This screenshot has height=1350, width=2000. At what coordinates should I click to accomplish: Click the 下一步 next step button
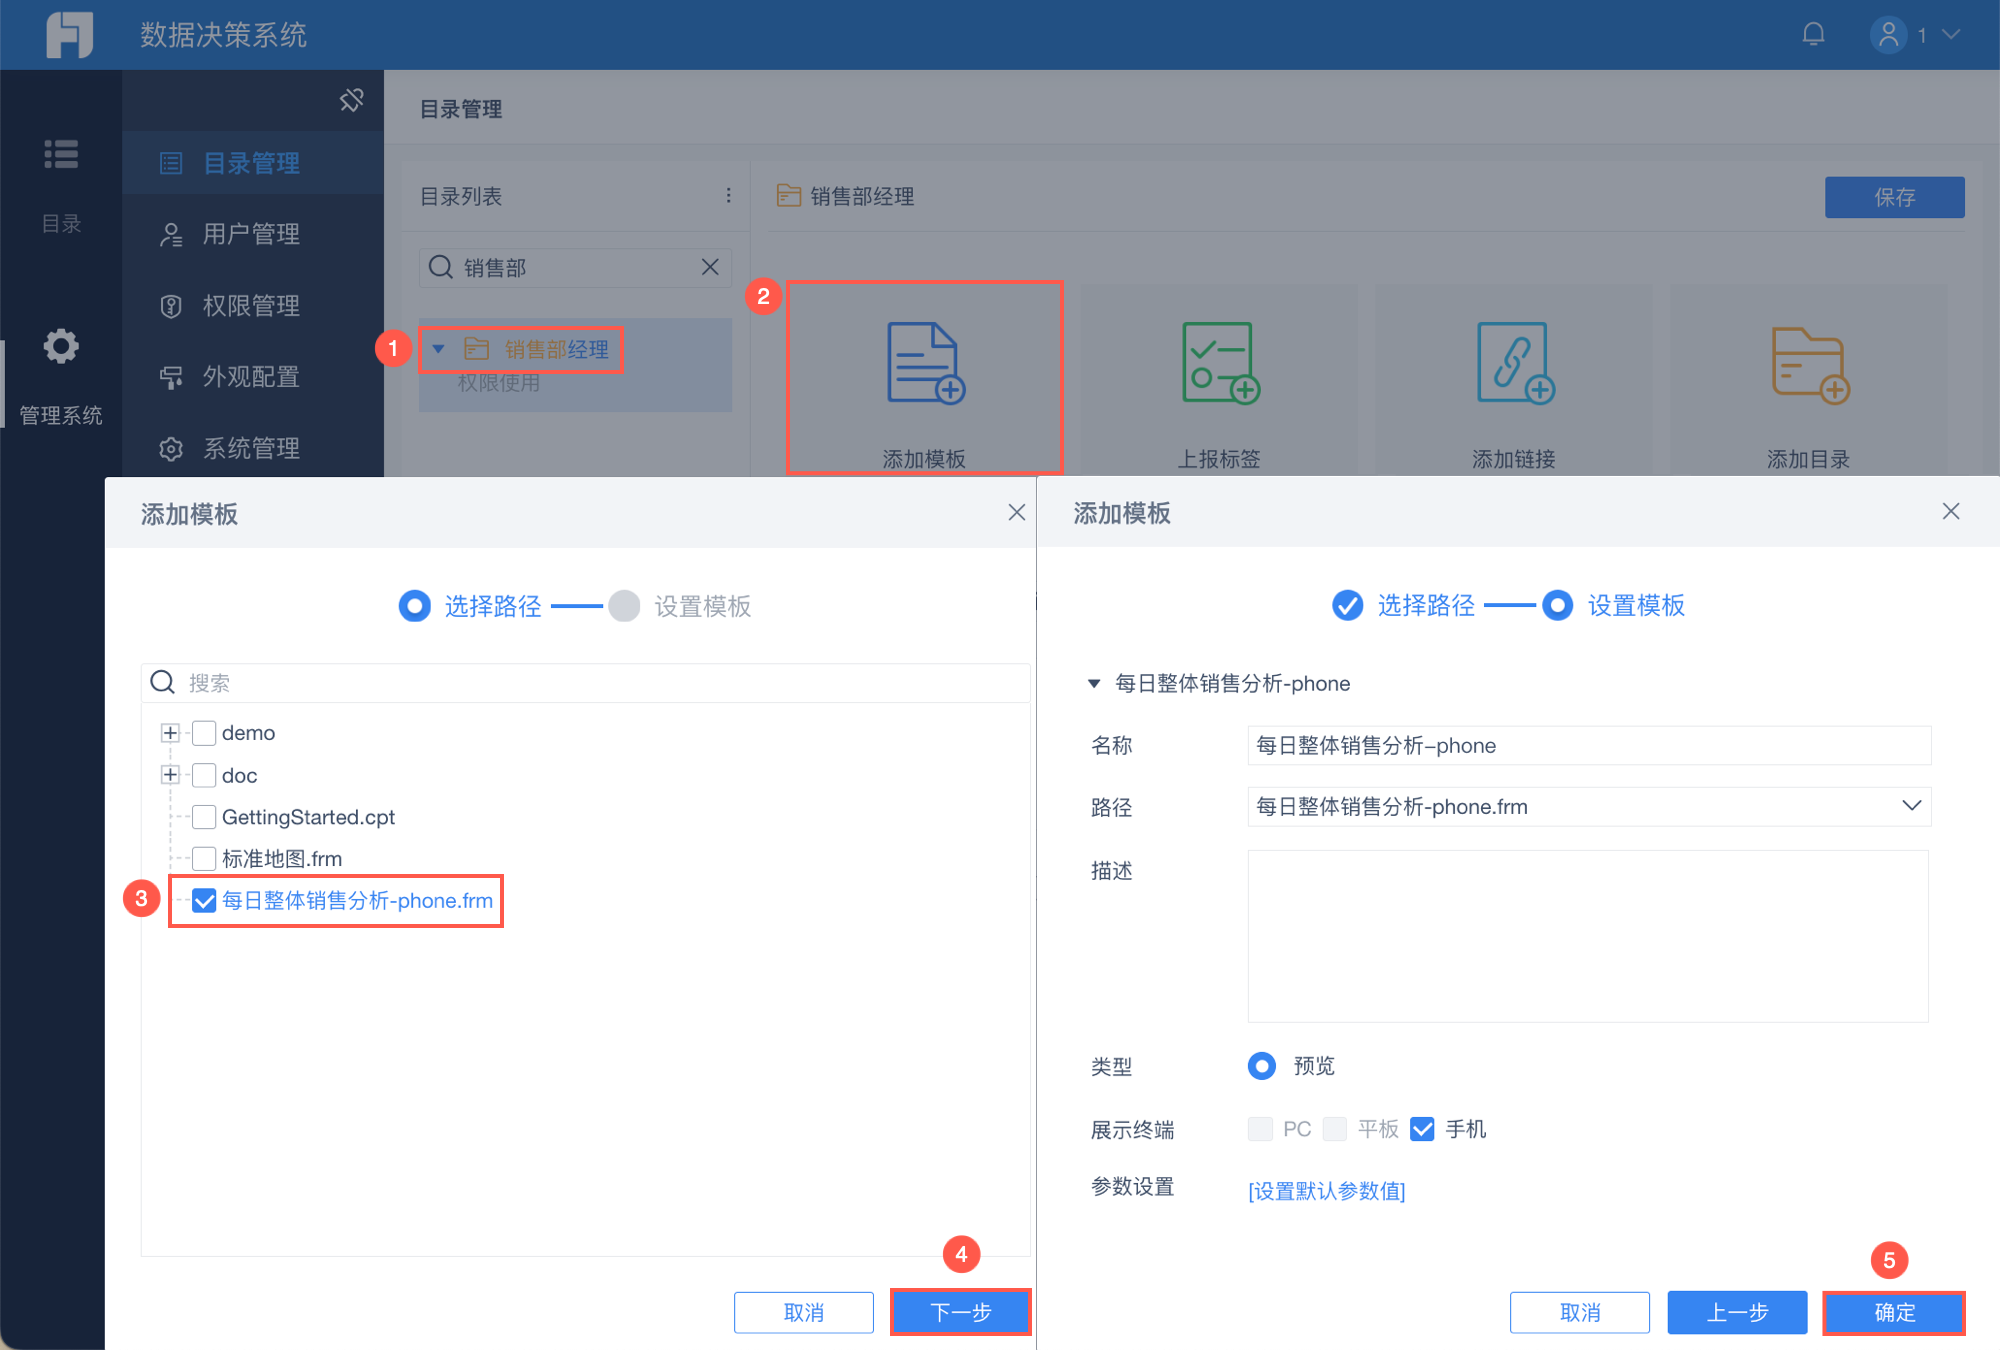coord(960,1312)
